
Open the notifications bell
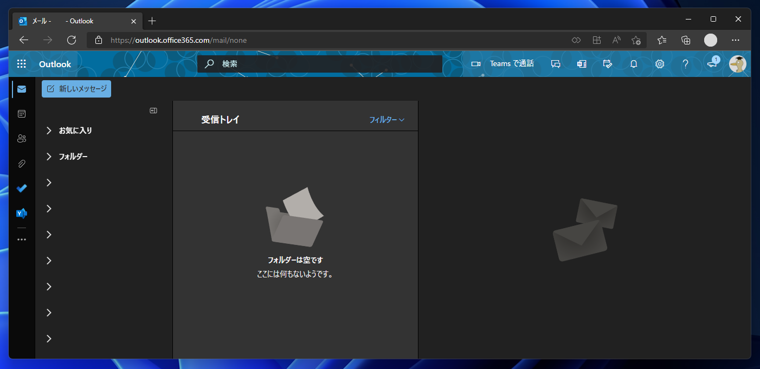click(633, 64)
